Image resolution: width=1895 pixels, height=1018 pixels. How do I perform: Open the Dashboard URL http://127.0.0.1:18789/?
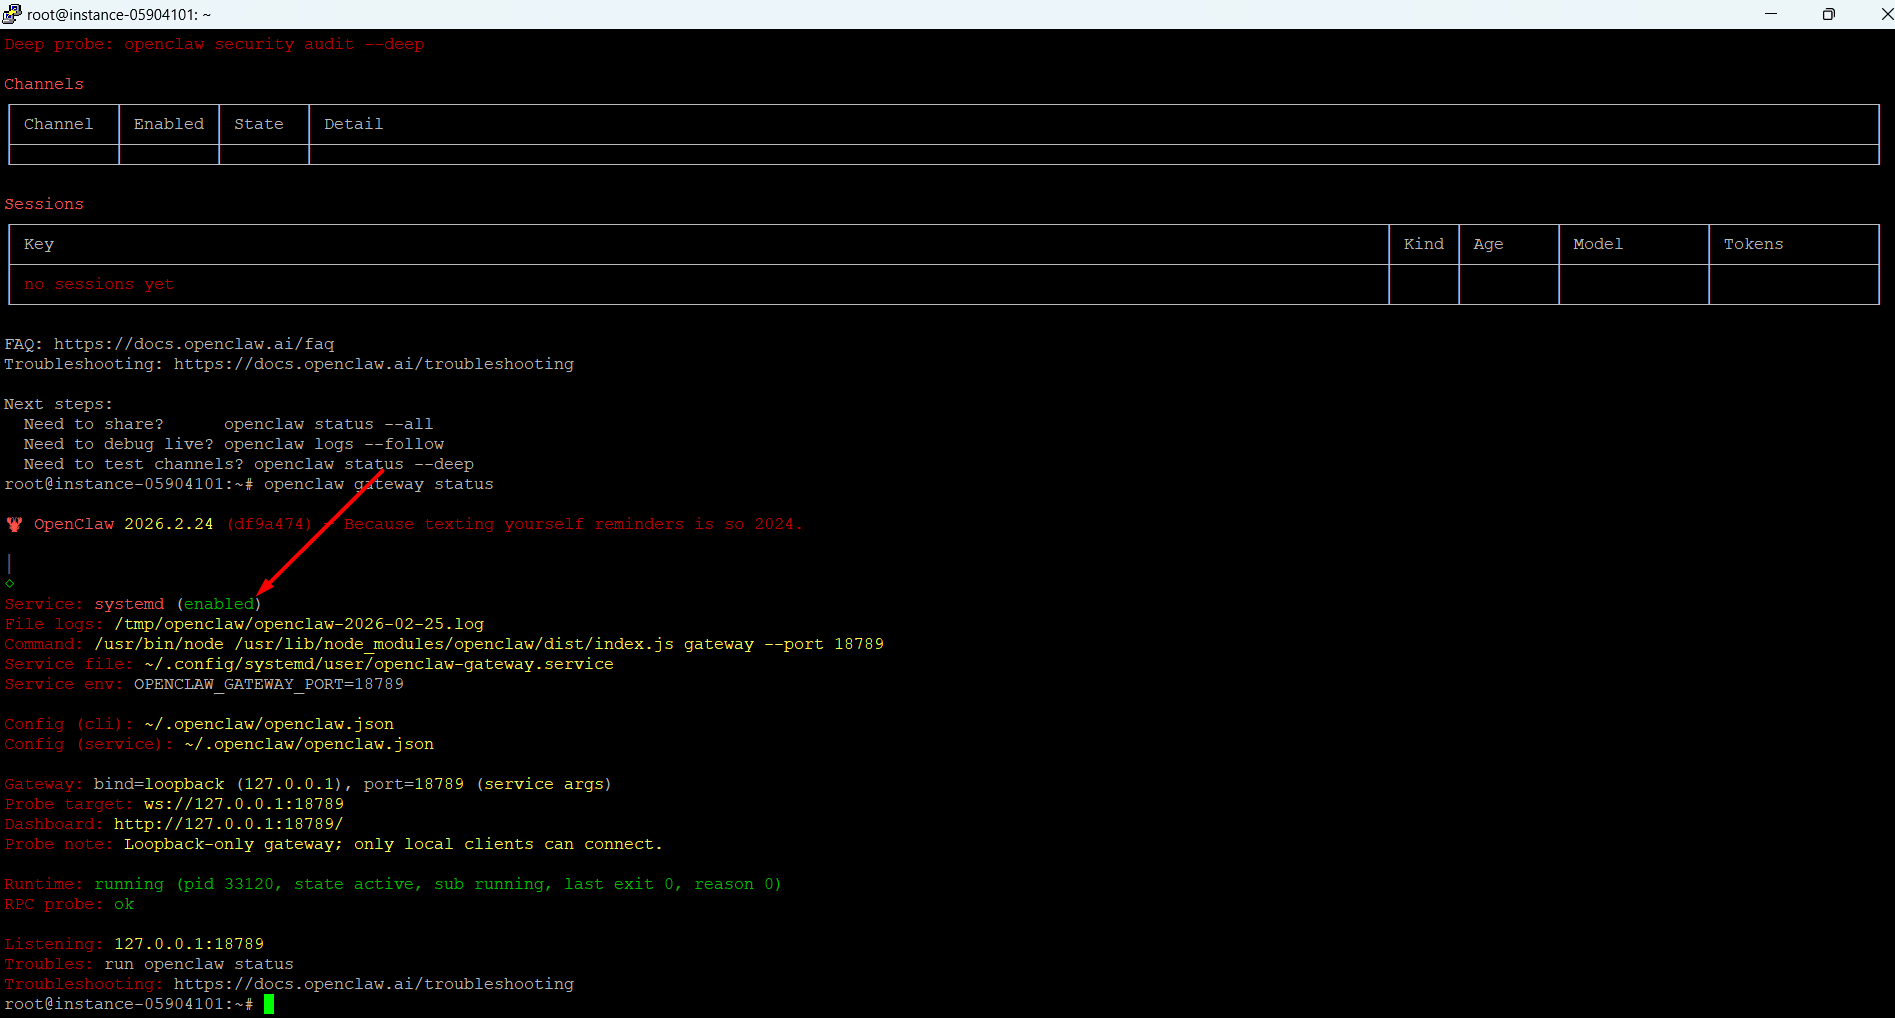pos(228,824)
